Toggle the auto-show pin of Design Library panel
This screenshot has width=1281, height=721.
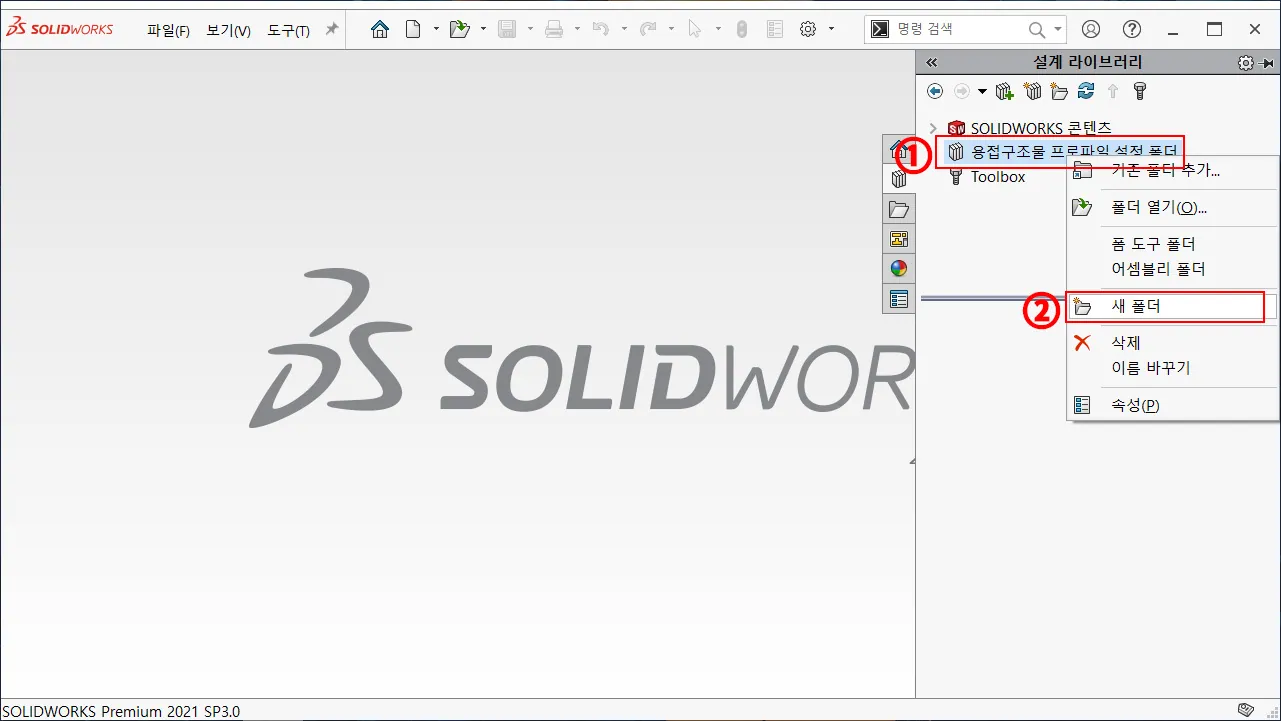(1266, 62)
